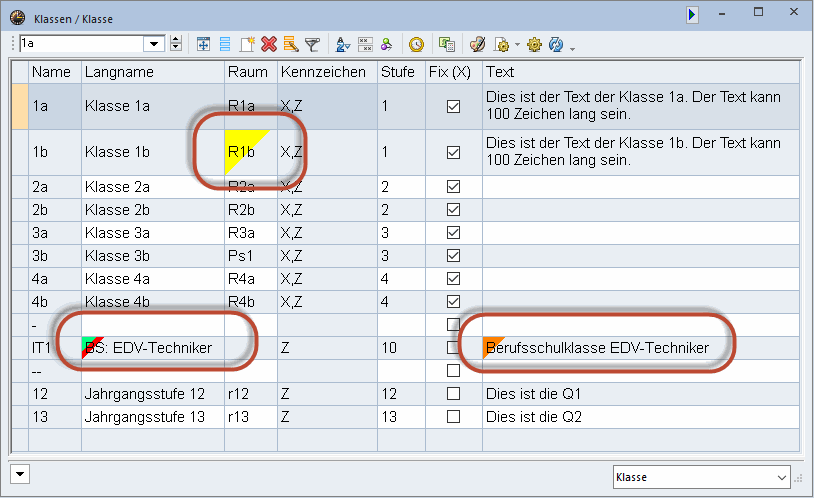Open the Klasse combo box at bottom right
This screenshot has height=498, width=814.
pyautogui.click(x=701, y=477)
